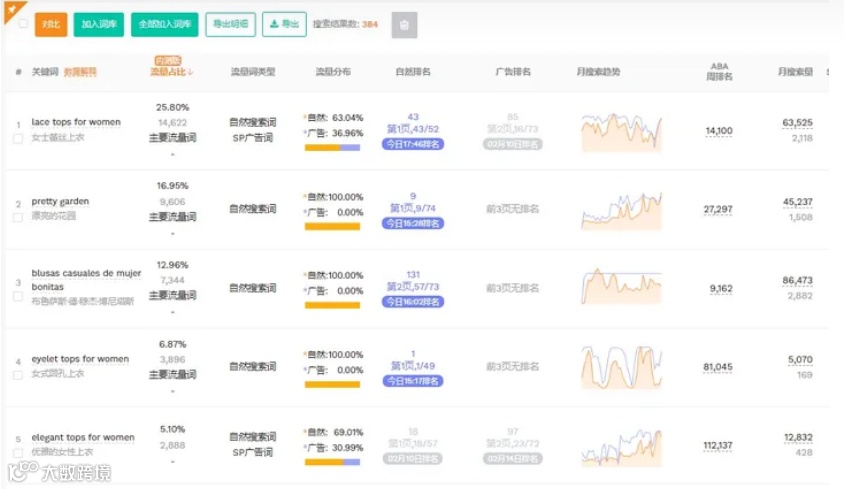Check the eyelet tops for women row

18,375
